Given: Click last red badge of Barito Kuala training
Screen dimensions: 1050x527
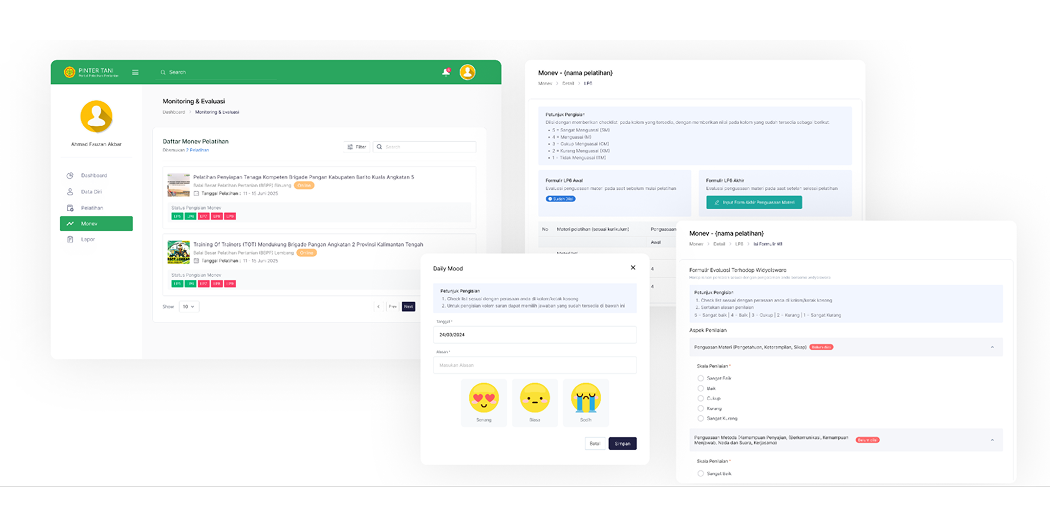Looking at the screenshot, I should pyautogui.click(x=230, y=216).
